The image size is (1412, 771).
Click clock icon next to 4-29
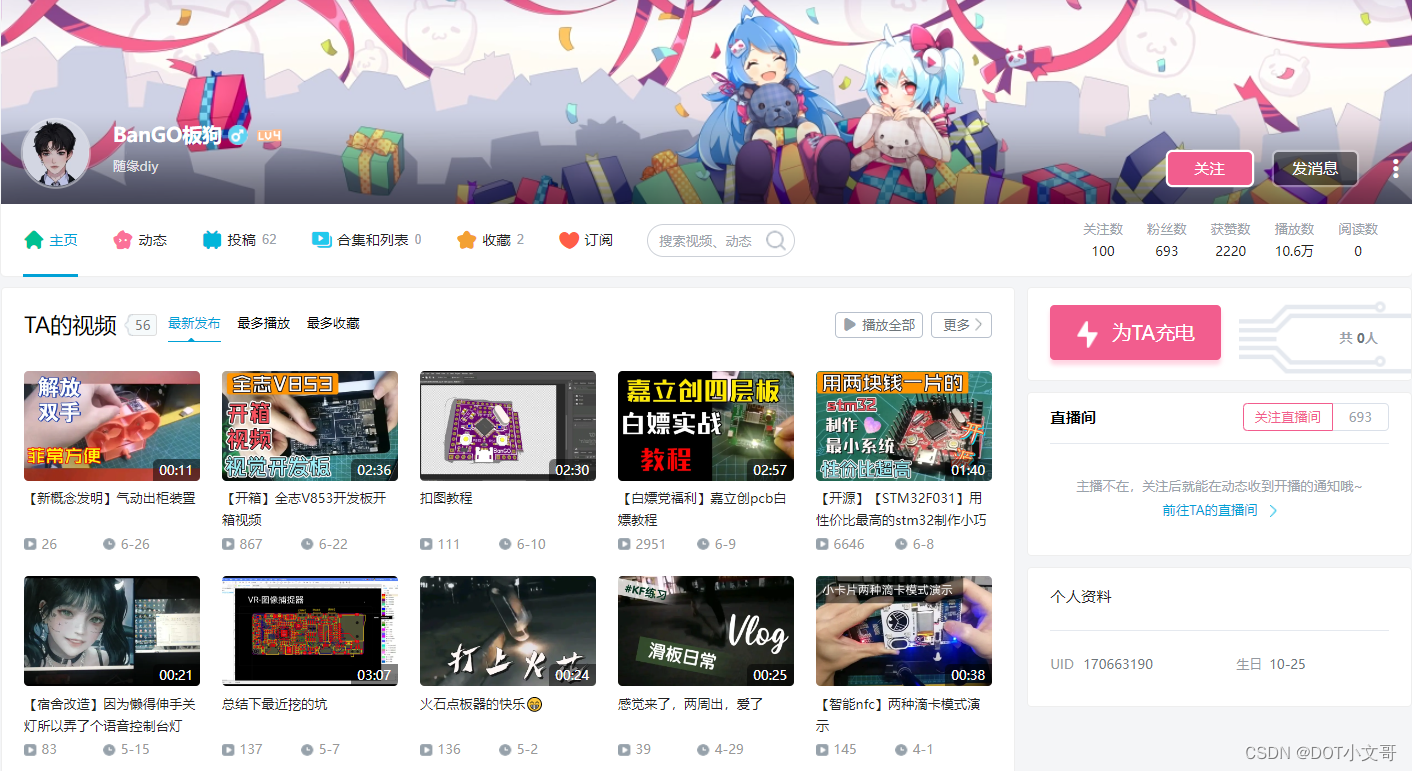[x=703, y=749]
